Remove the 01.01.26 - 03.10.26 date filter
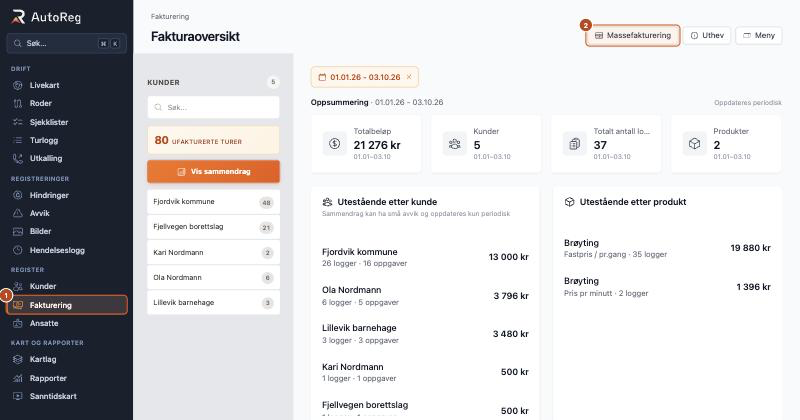The image size is (800, 420). point(409,77)
